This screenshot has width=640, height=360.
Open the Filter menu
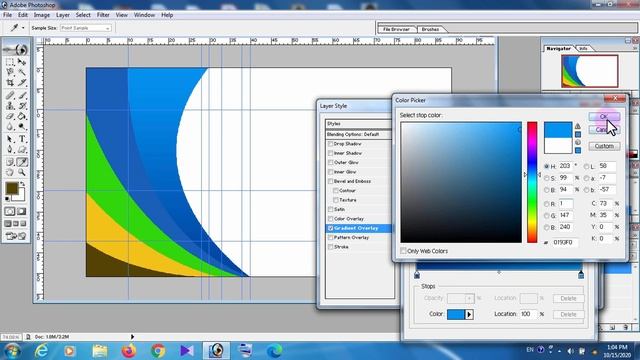103,15
